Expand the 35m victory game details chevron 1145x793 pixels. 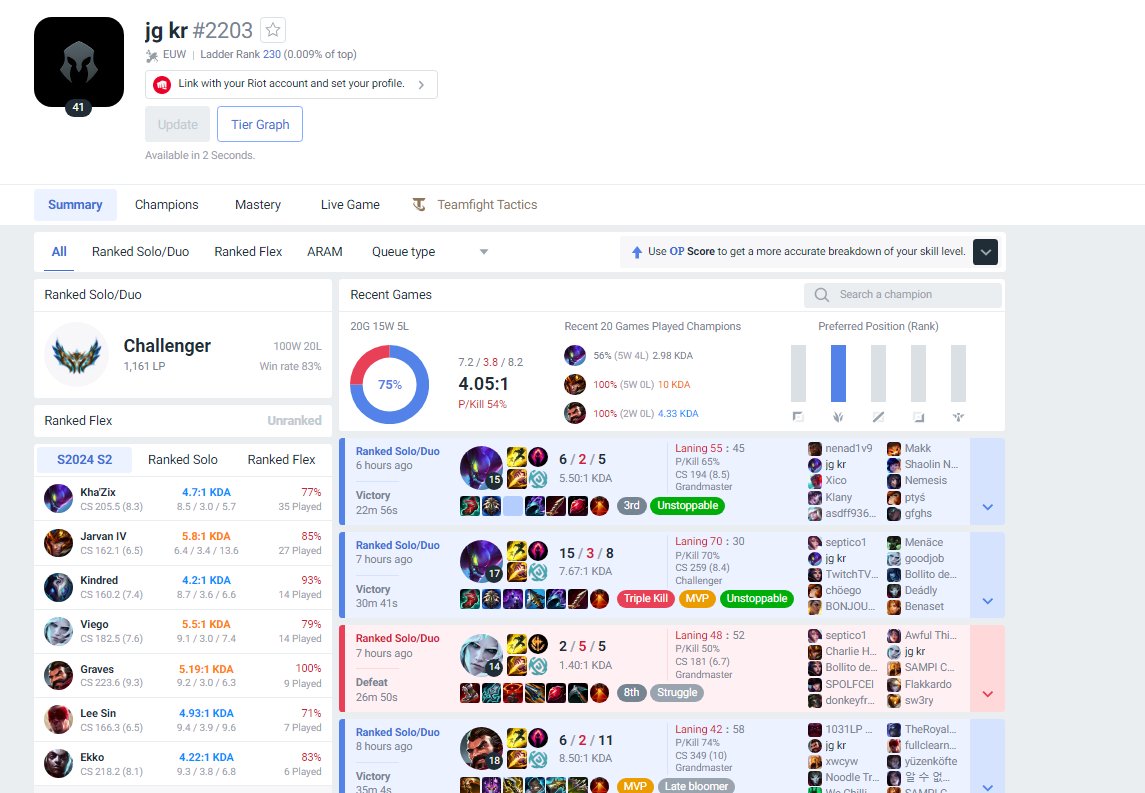(x=987, y=787)
